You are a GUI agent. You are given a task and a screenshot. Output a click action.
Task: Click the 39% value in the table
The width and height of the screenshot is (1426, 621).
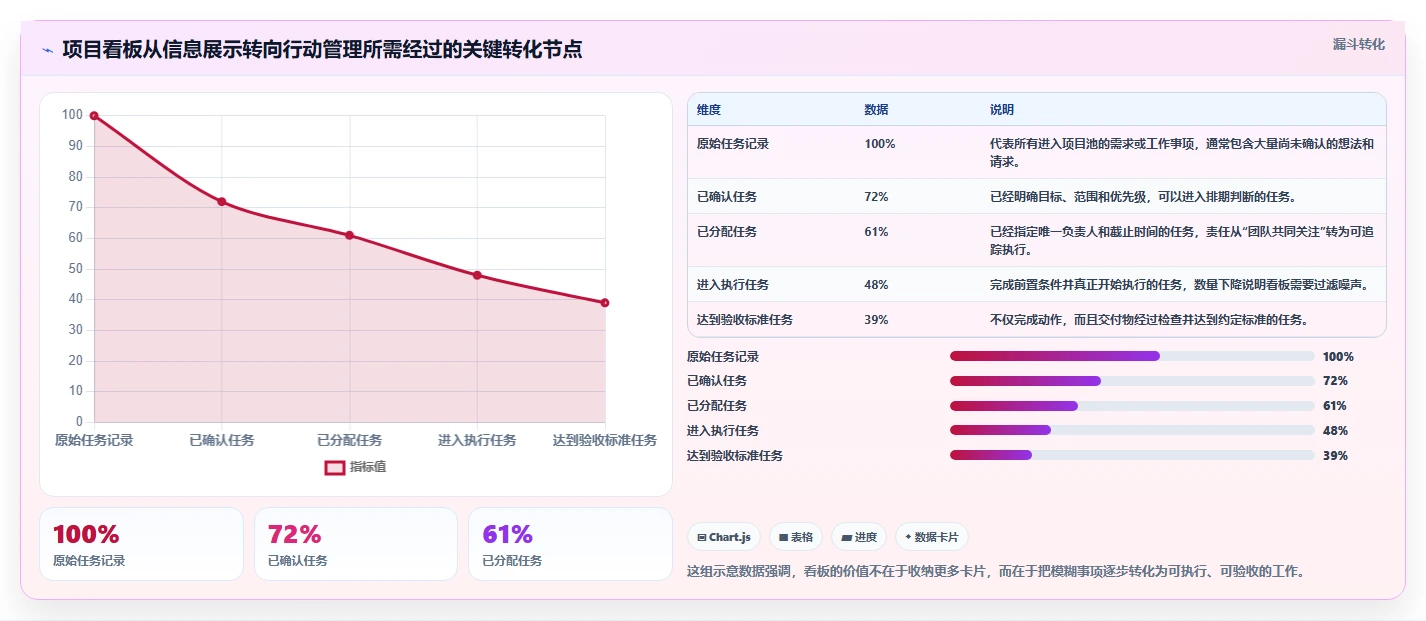tap(876, 320)
